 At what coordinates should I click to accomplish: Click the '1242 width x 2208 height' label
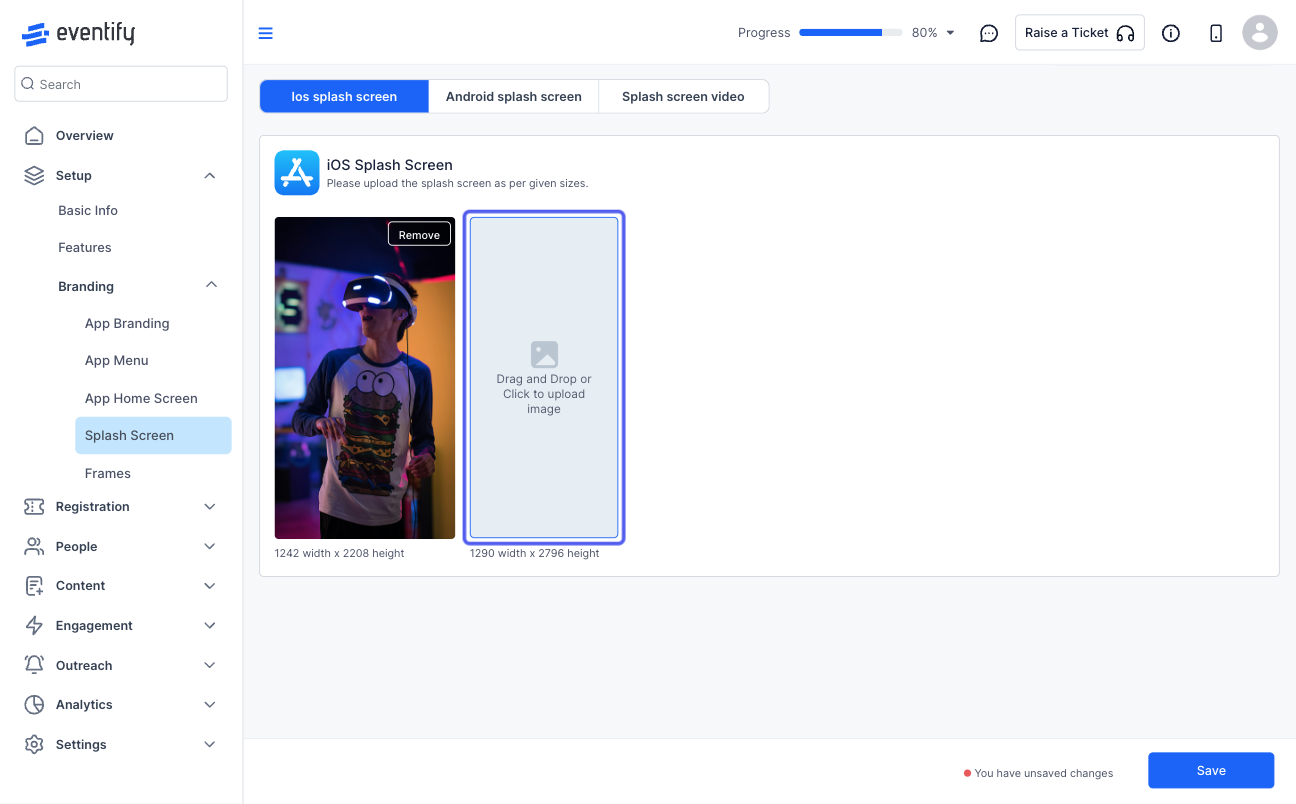[340, 553]
